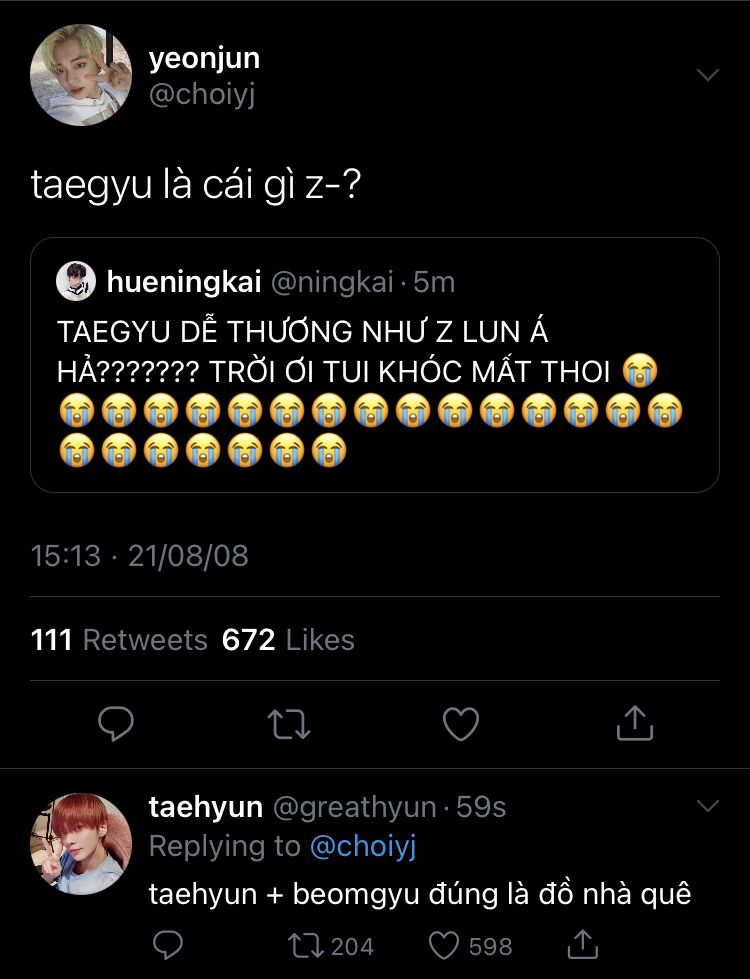Share yeonjun's main tweet
The height and width of the screenshot is (979, 750).
634,724
